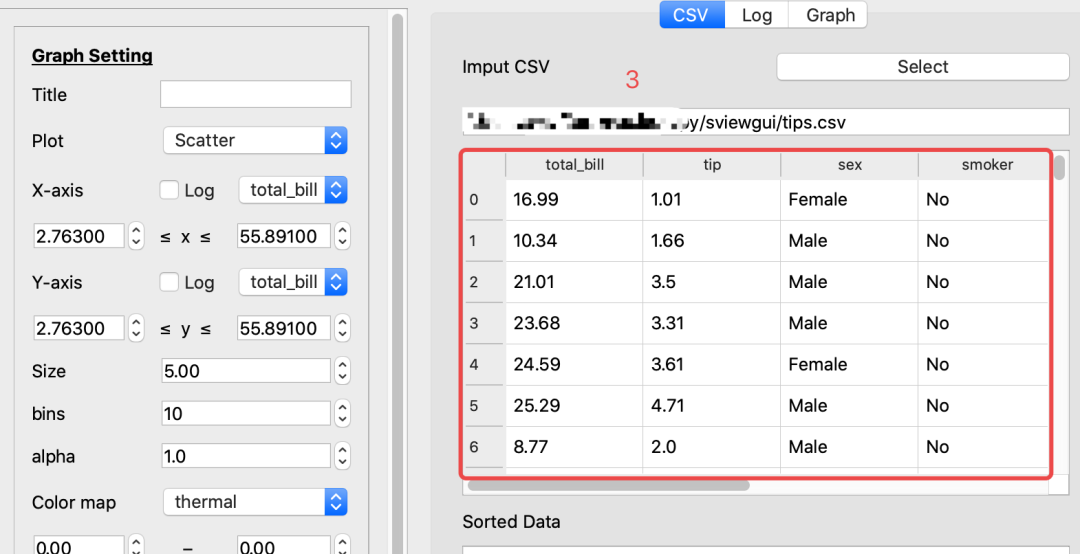Click the Size stepper arrows
The width and height of the screenshot is (1080, 554).
pos(342,371)
